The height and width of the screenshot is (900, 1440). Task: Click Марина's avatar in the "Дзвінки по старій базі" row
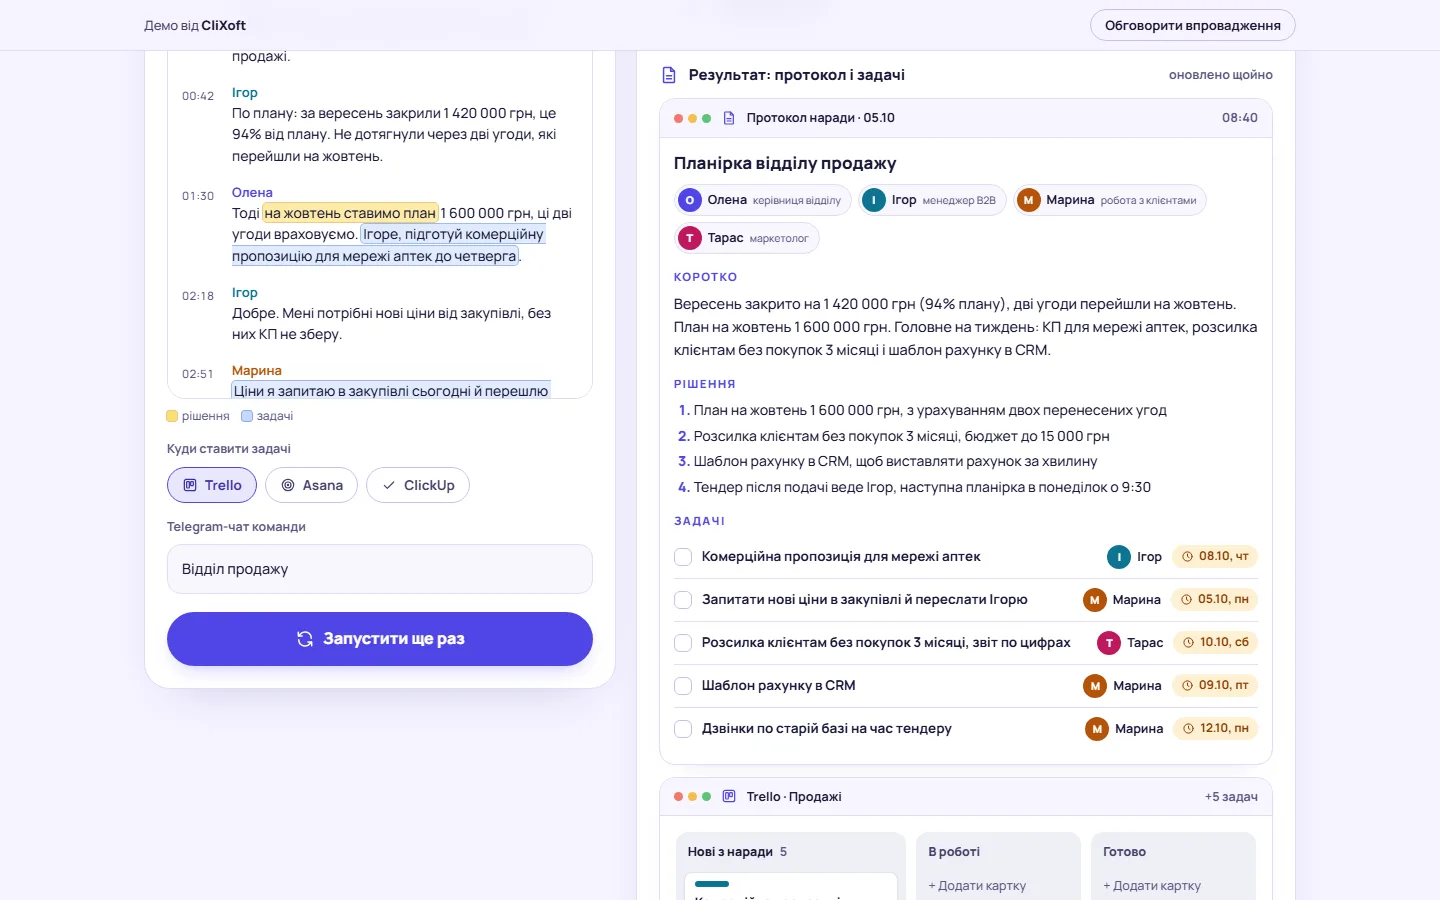click(1097, 729)
